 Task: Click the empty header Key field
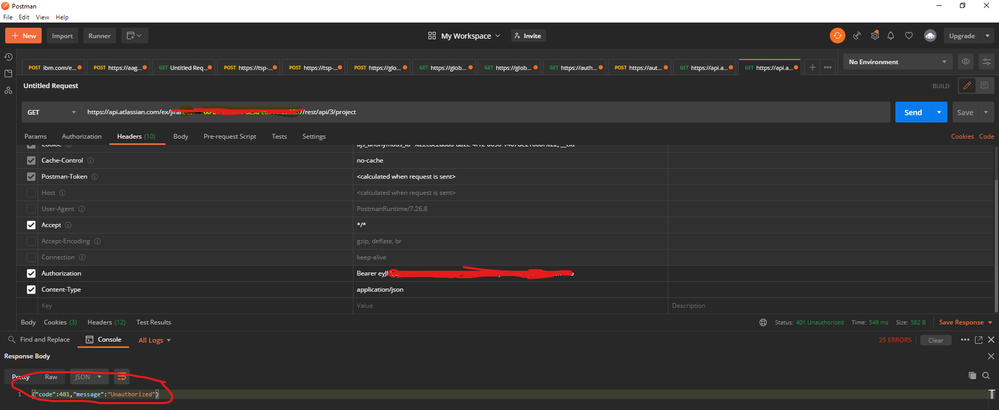pyautogui.click(x=194, y=306)
